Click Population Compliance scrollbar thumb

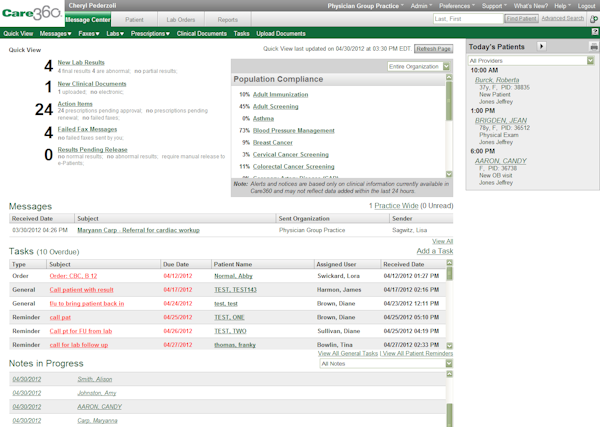coord(449,101)
